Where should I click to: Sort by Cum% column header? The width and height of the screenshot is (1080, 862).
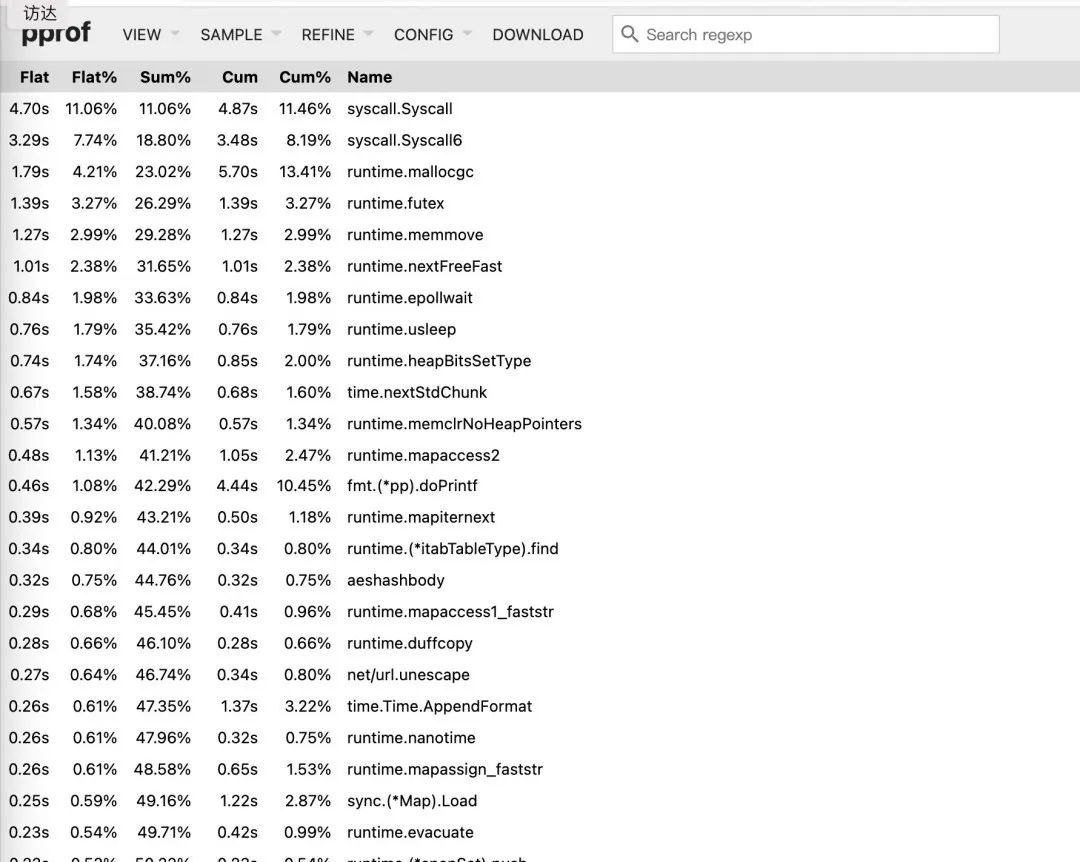click(305, 77)
